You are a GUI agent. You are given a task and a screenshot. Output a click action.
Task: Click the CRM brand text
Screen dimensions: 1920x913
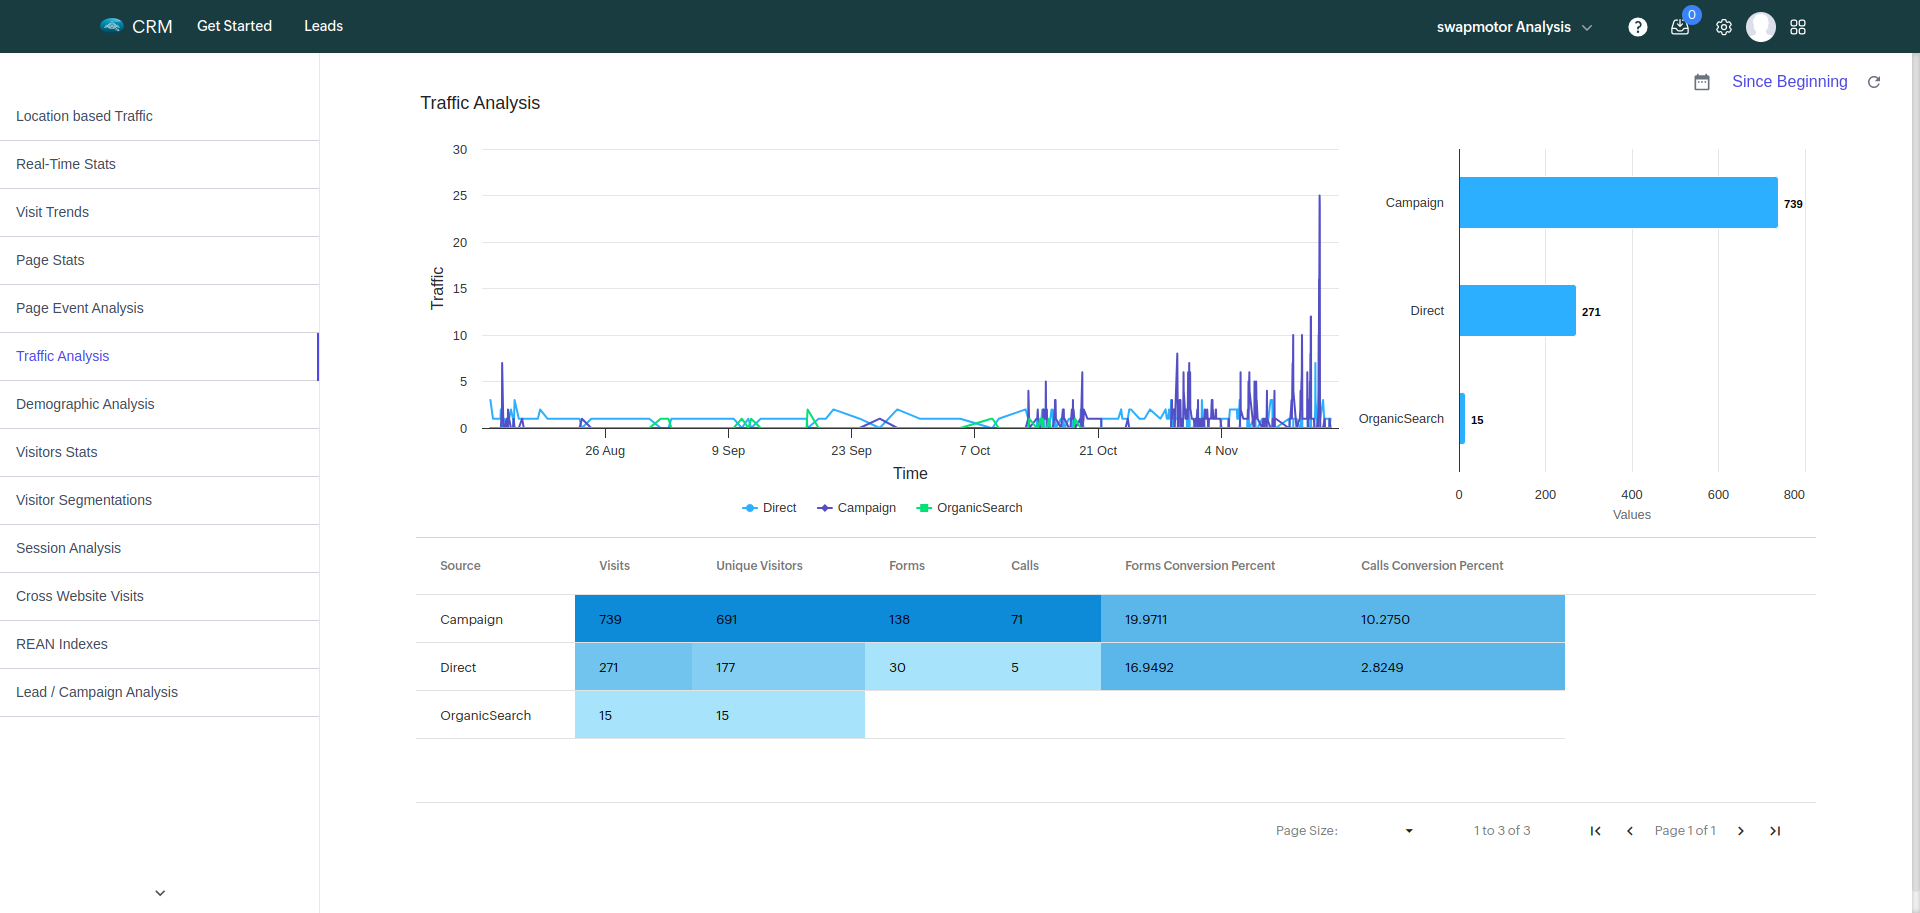152,27
